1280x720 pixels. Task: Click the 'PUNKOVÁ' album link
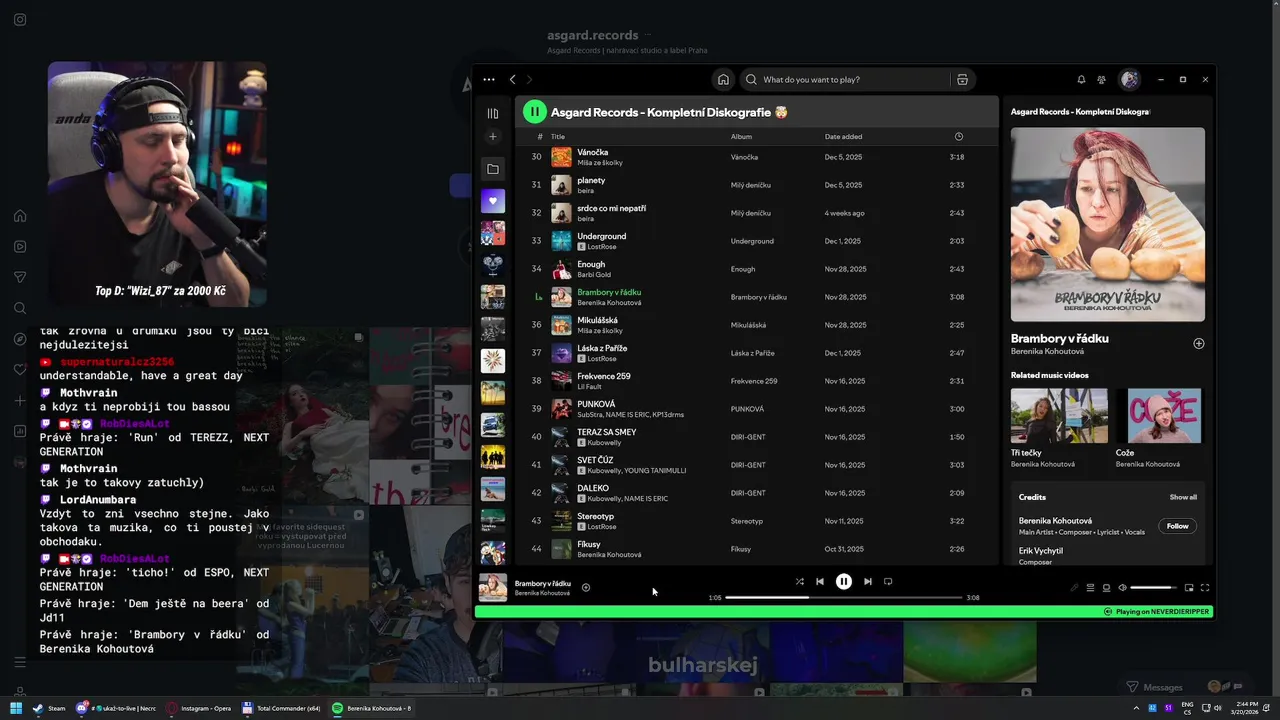[x=747, y=409]
